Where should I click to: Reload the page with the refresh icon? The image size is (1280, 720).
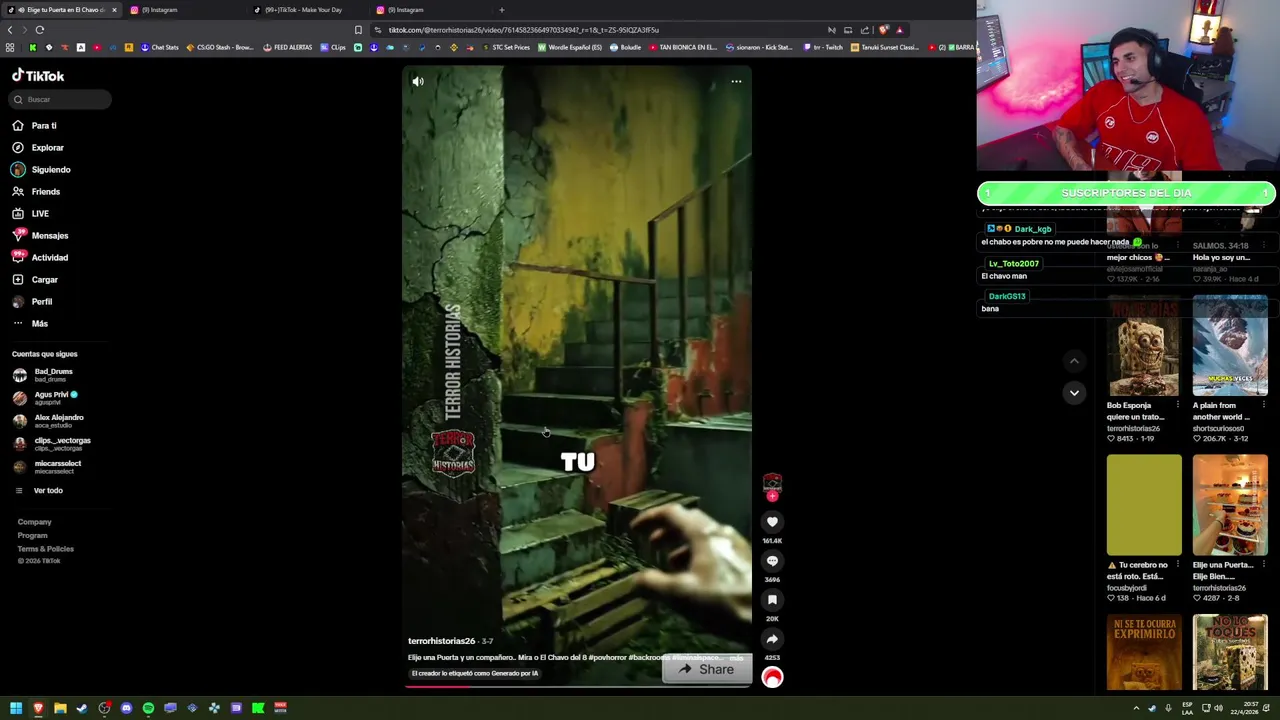click(40, 30)
